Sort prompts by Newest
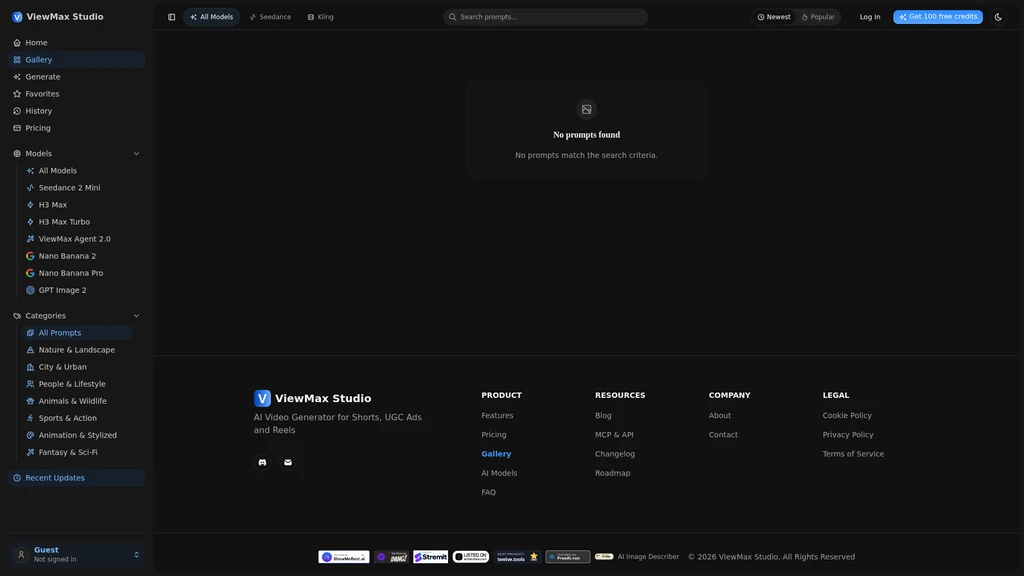 click(774, 17)
